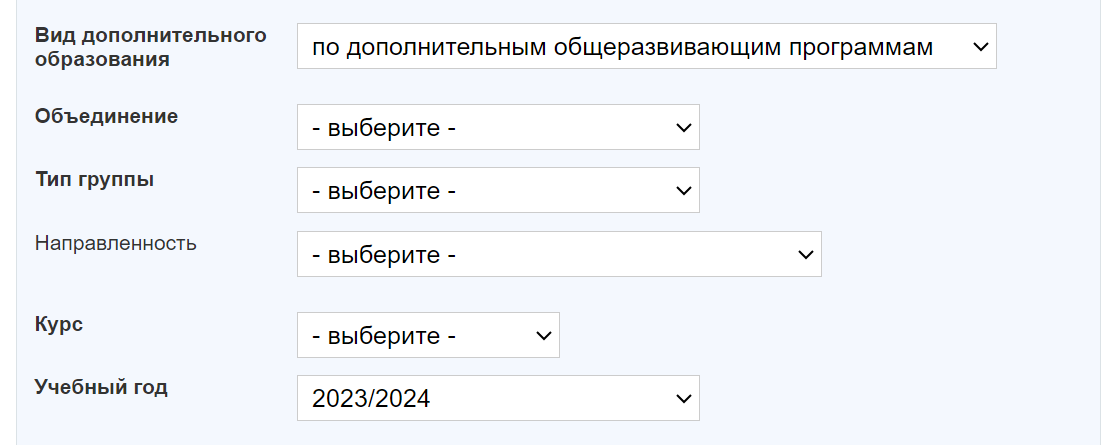Click the "по дополнительным общеразвивающим программам" value
This screenshot has width=1116, height=445.
point(622,47)
